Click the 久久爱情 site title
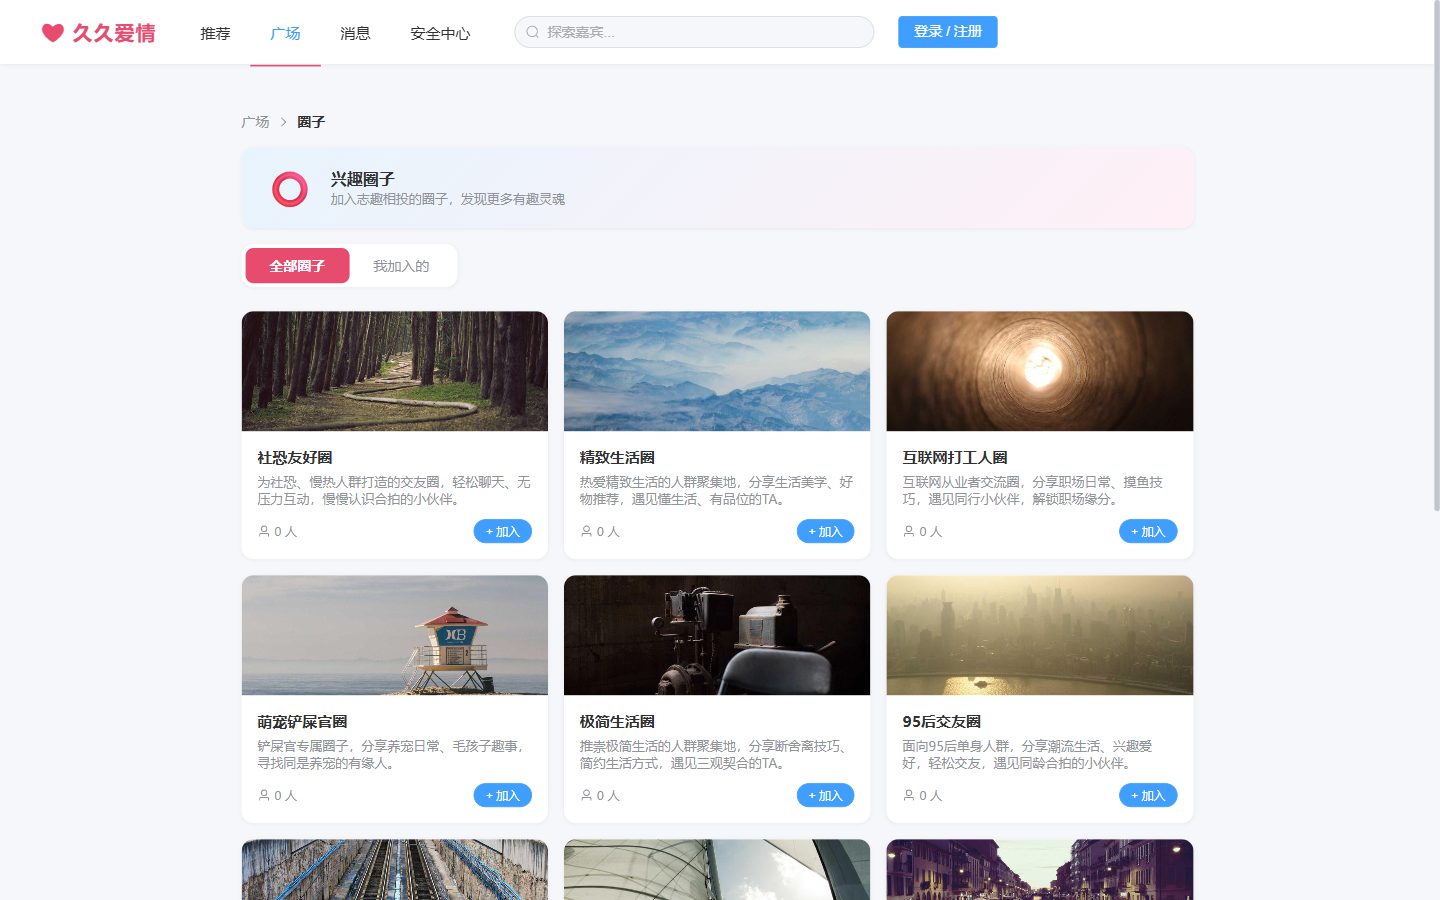The image size is (1440, 900). [x=114, y=33]
